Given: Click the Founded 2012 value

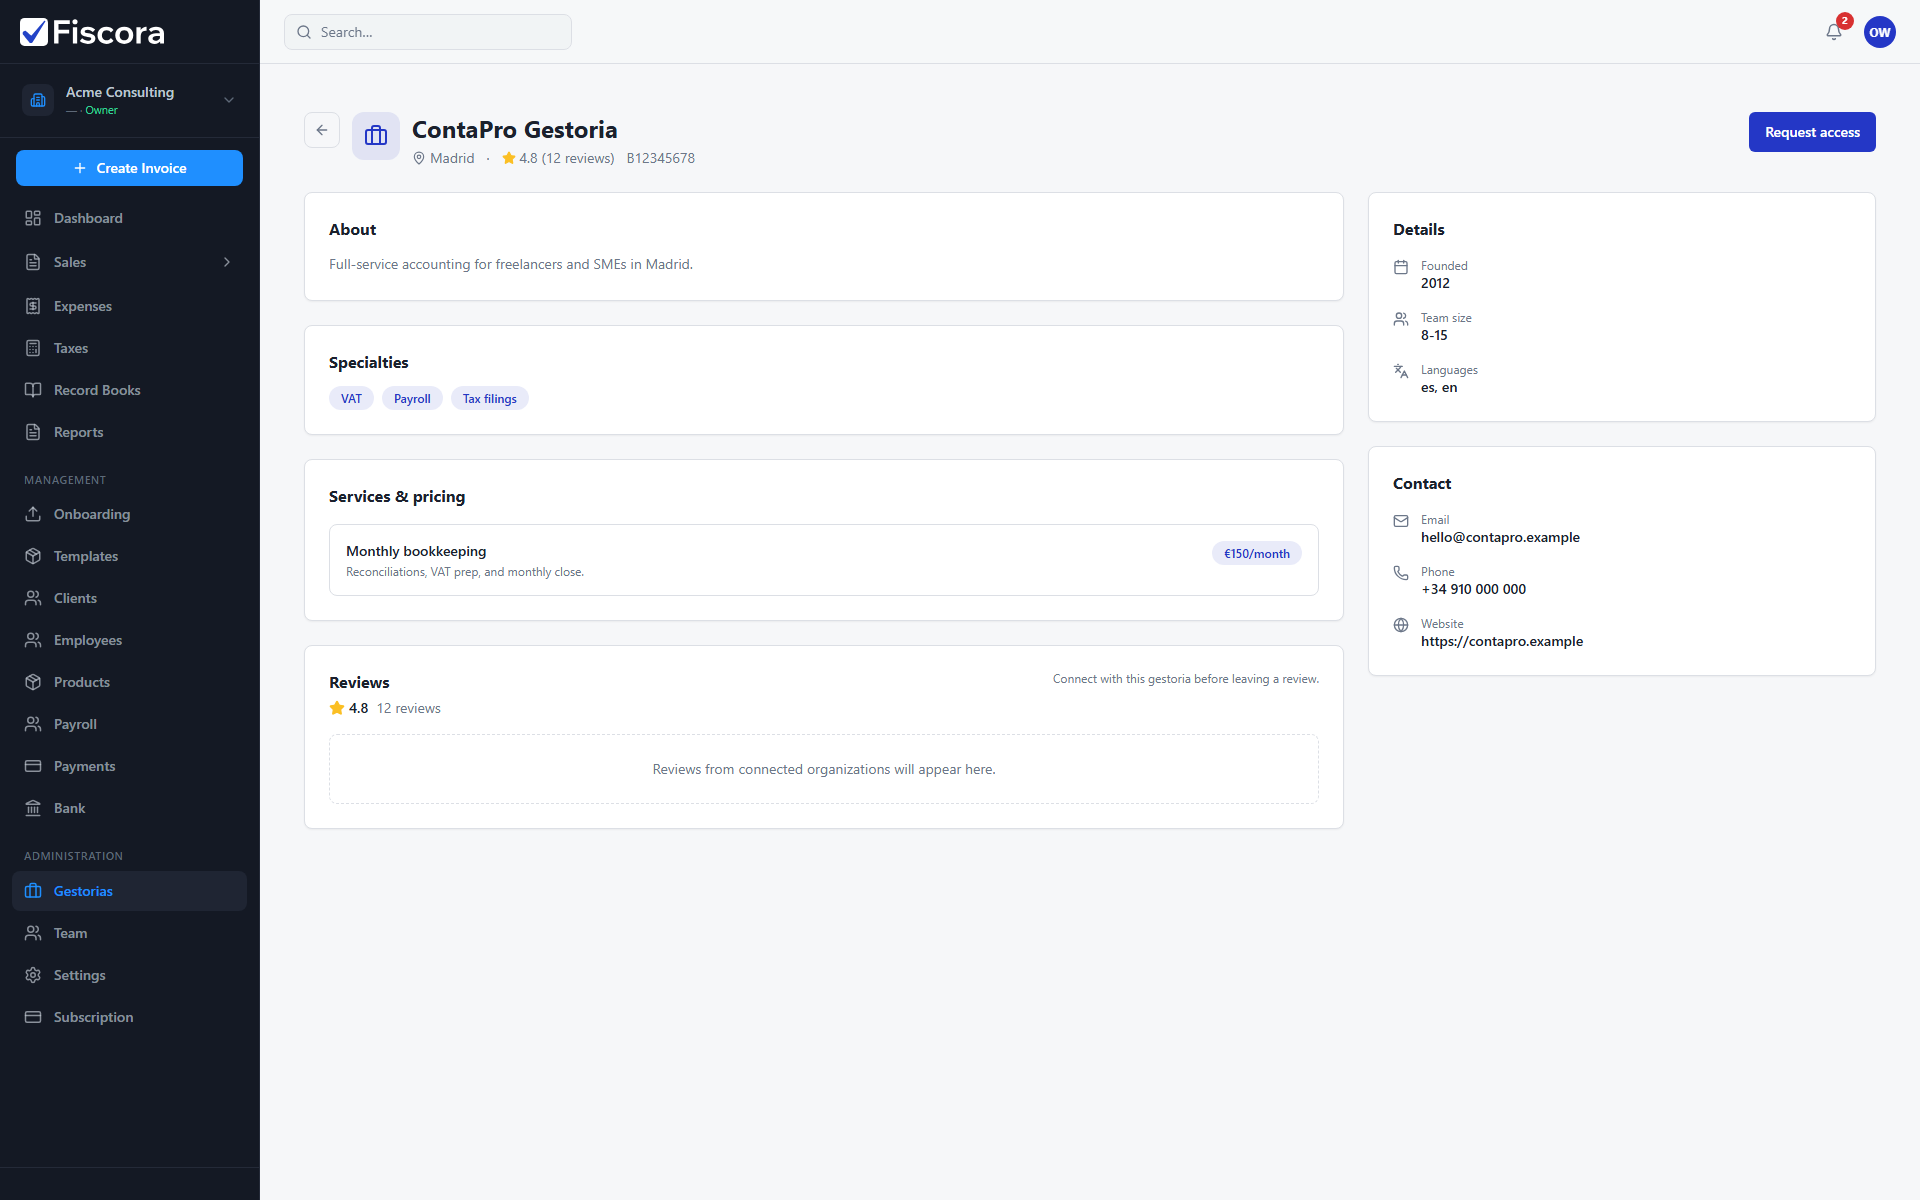Looking at the screenshot, I should (1435, 283).
